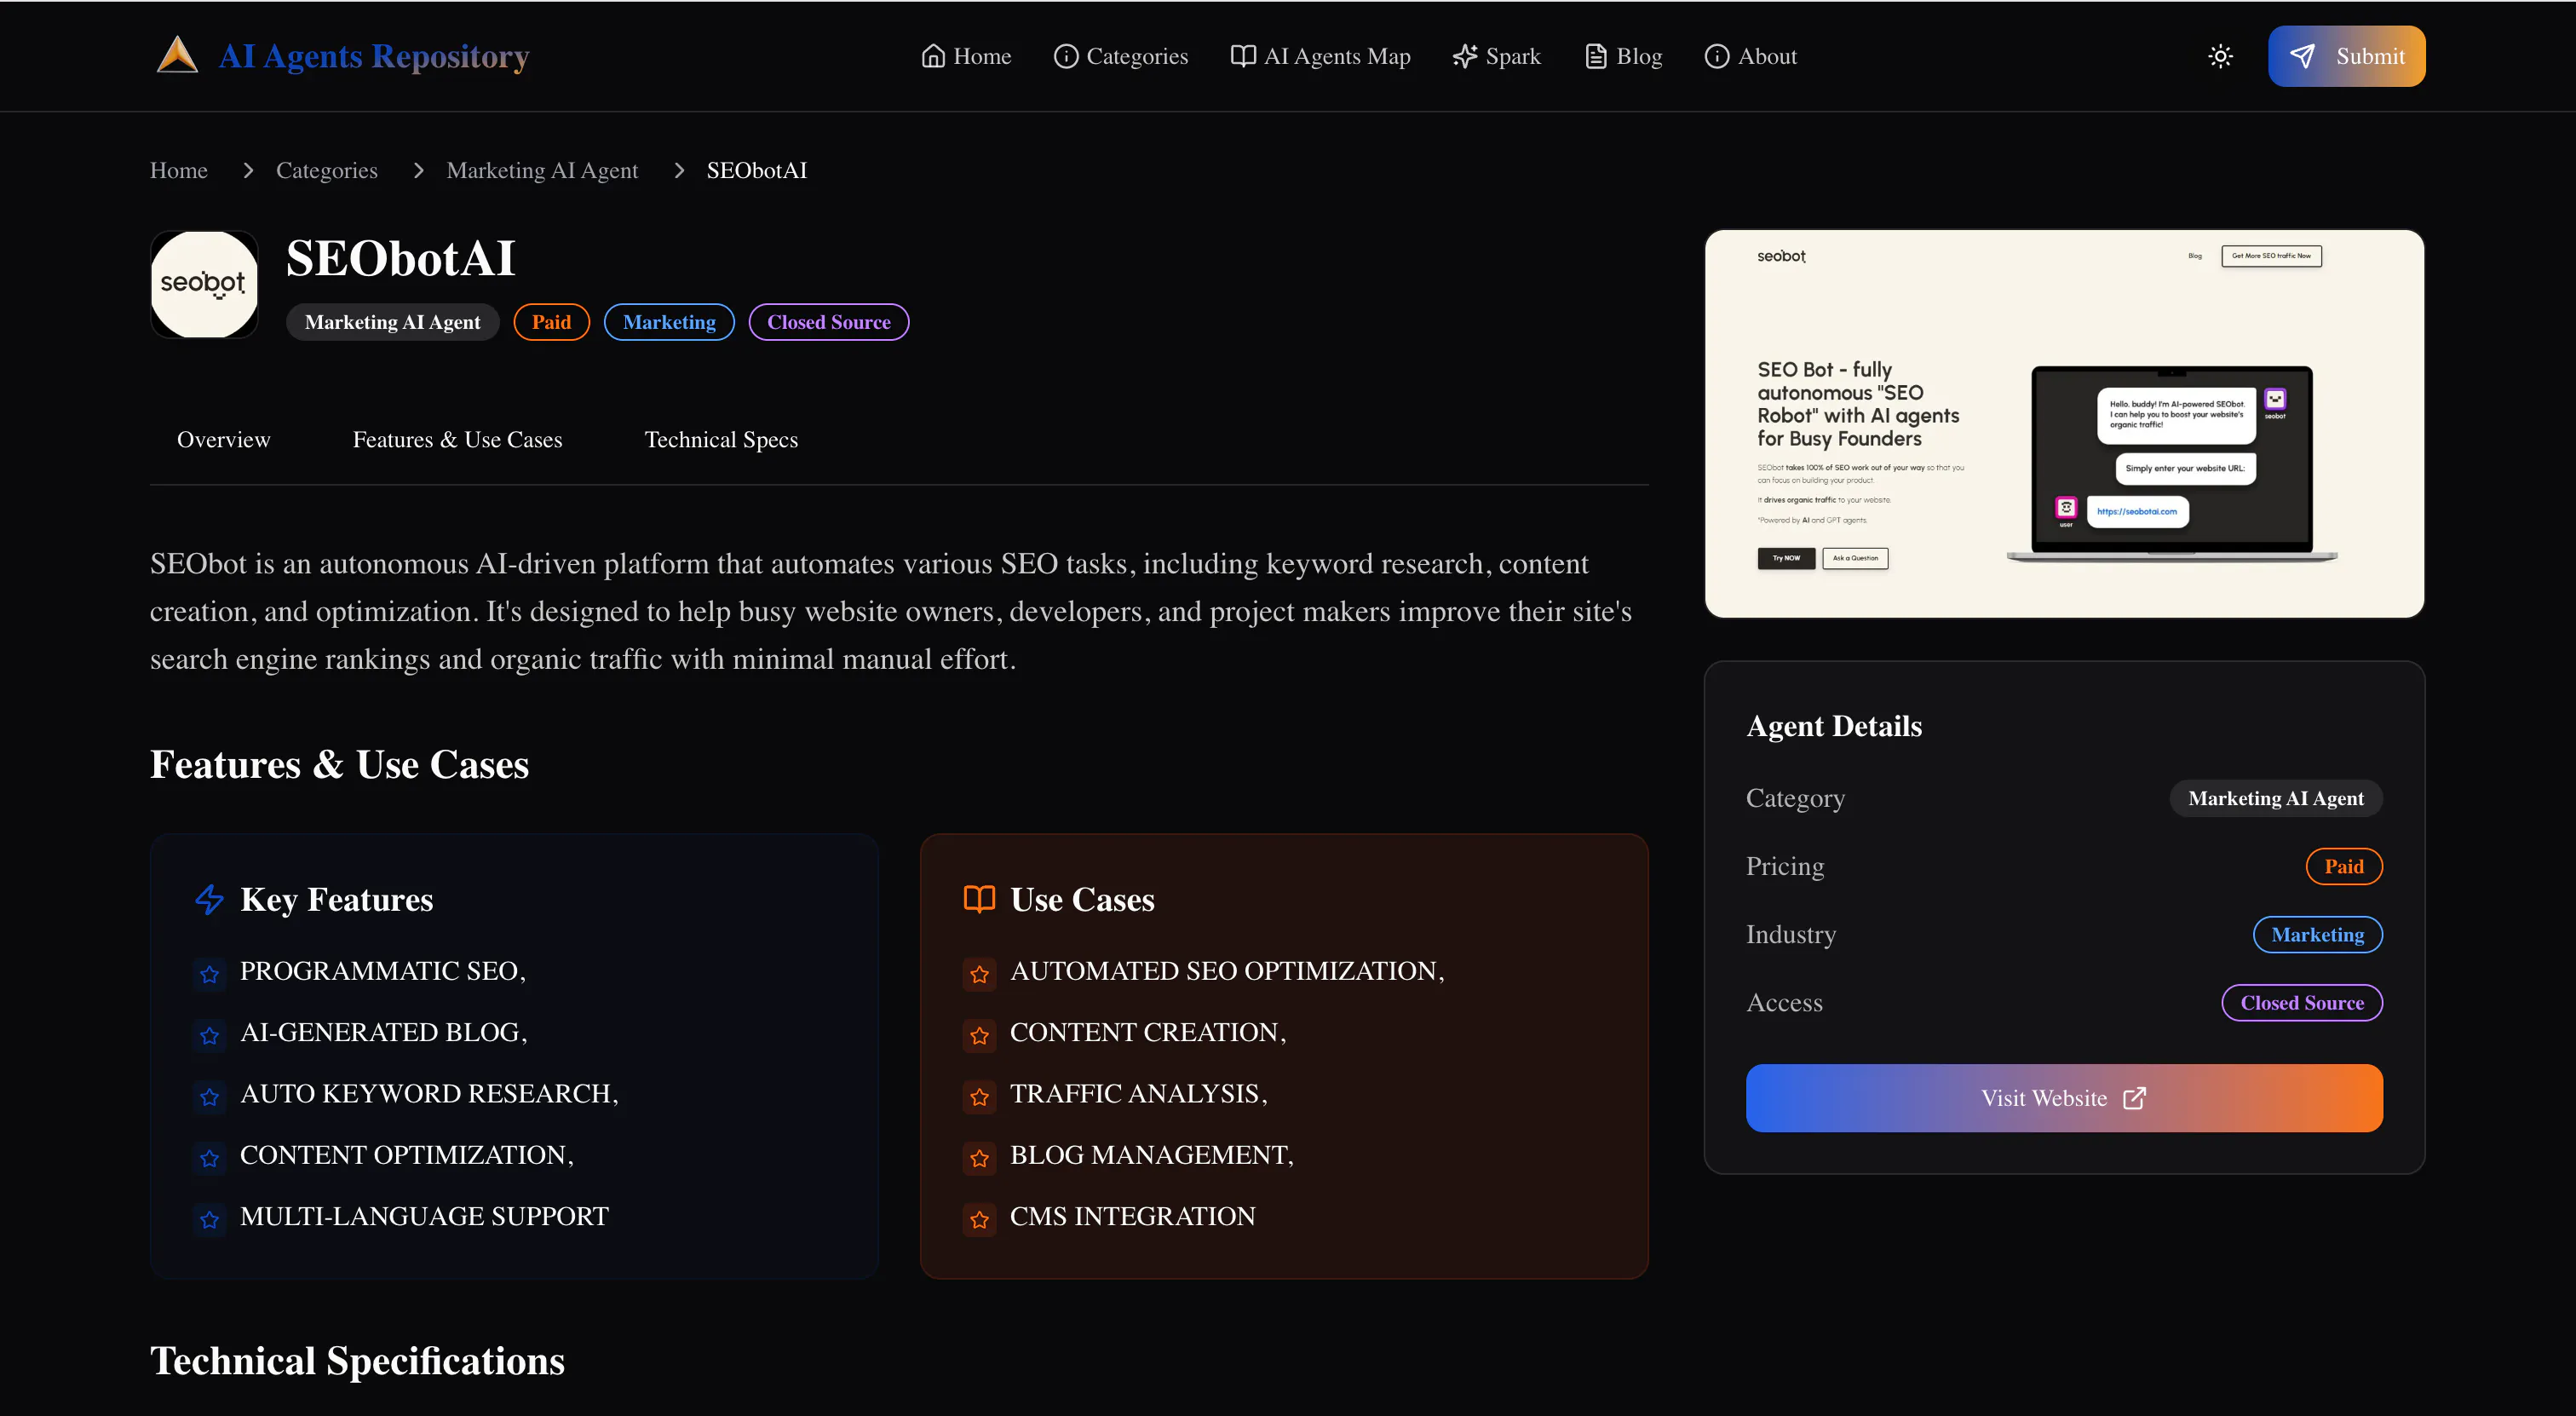Open the About nav link

coord(1750,56)
